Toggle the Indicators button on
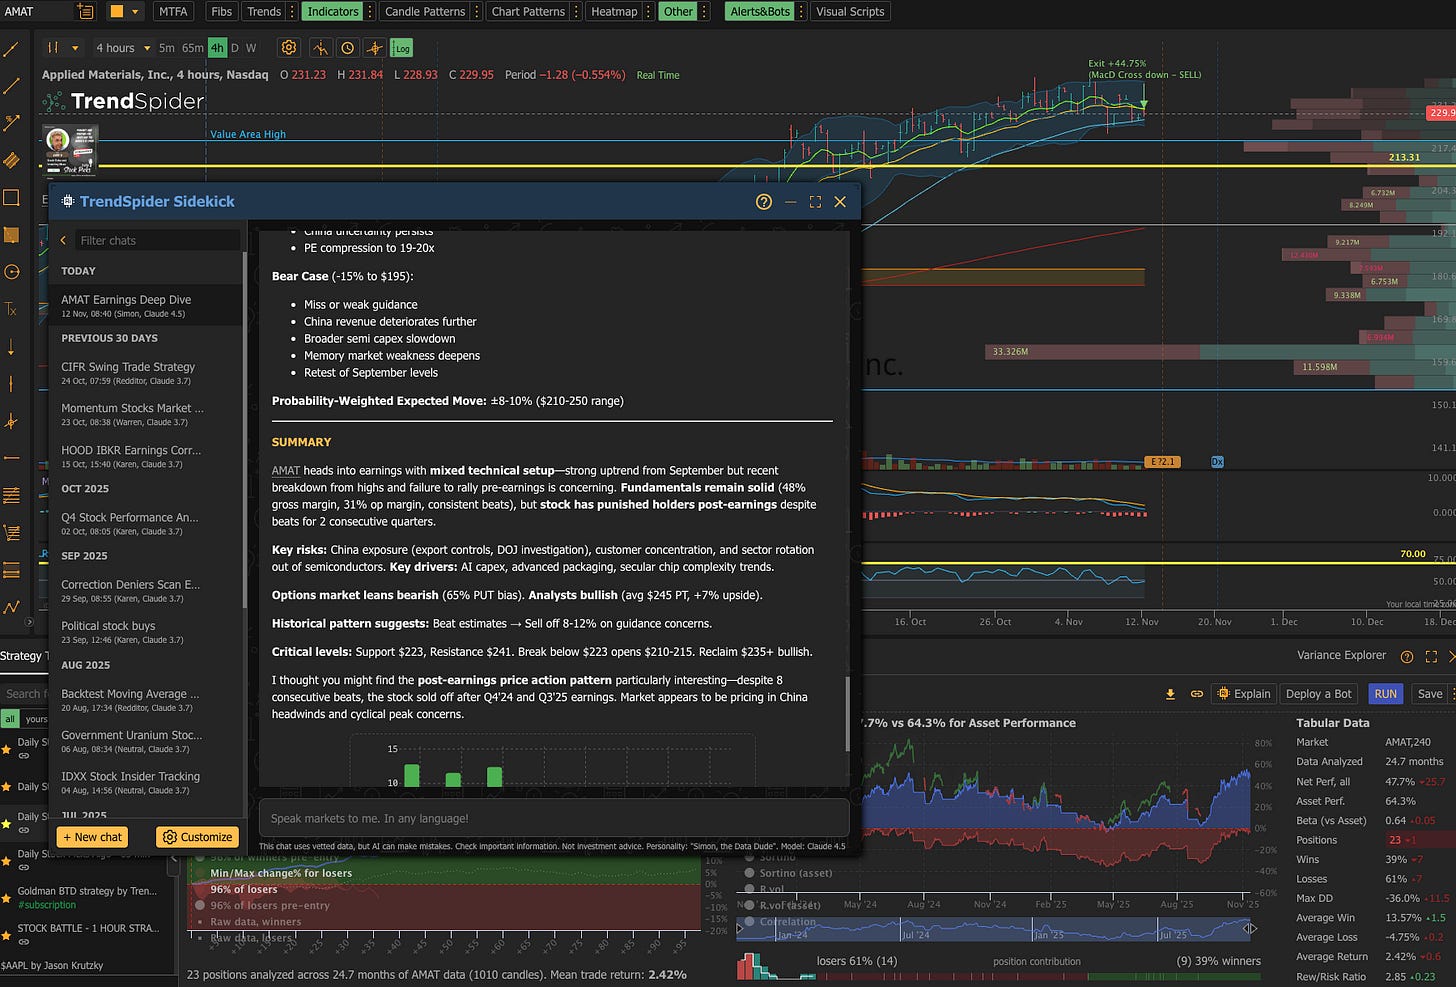Image resolution: width=1456 pixels, height=987 pixels. (333, 12)
